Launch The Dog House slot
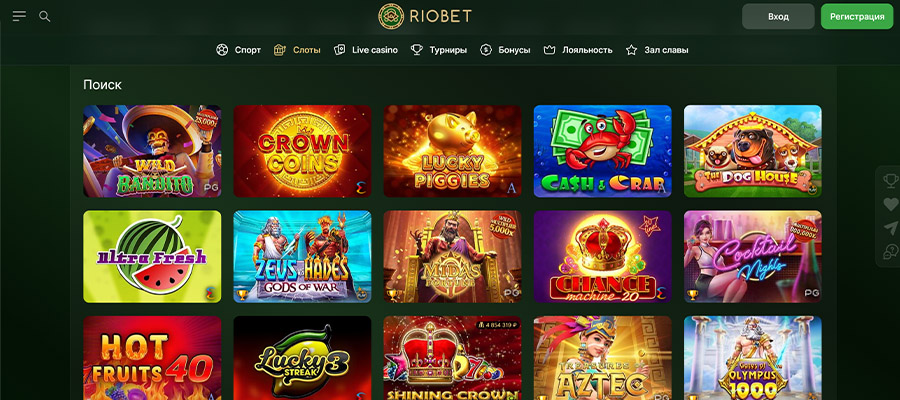The width and height of the screenshot is (900, 400). [x=752, y=151]
